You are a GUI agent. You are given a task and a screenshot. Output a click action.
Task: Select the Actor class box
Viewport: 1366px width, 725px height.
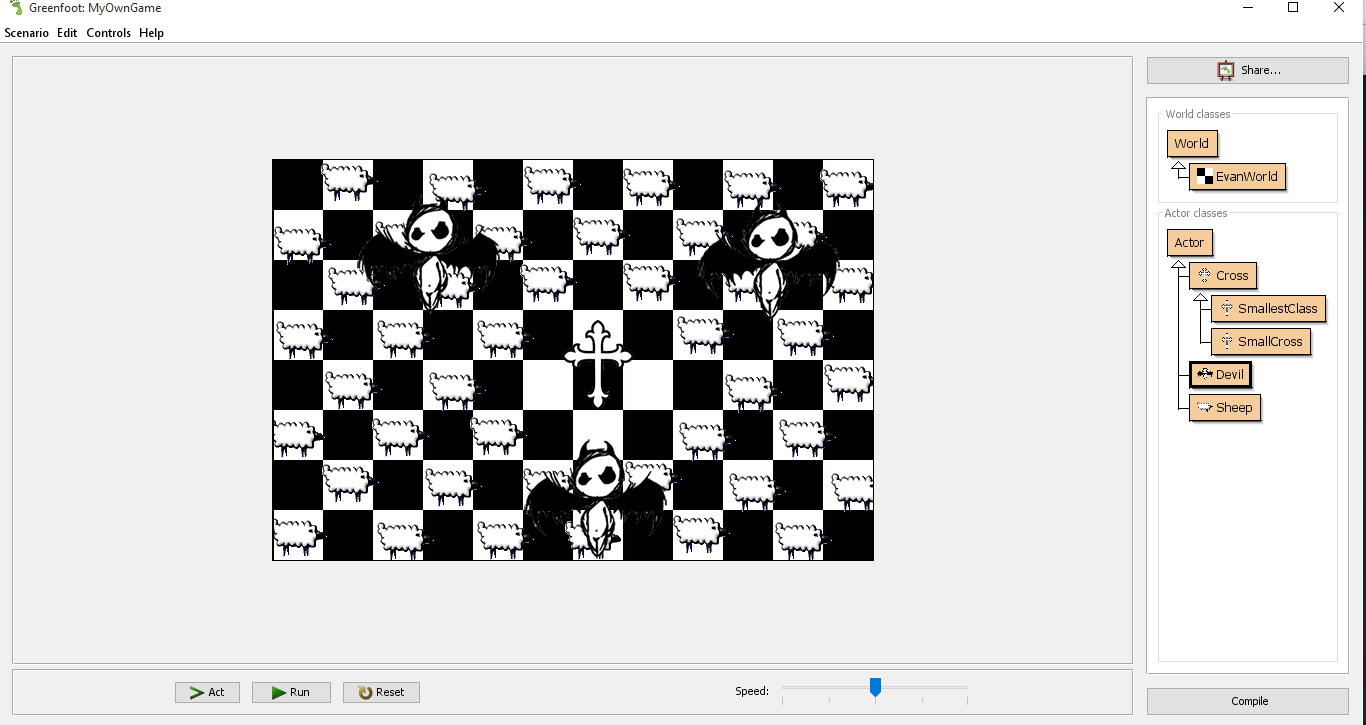(x=1189, y=242)
